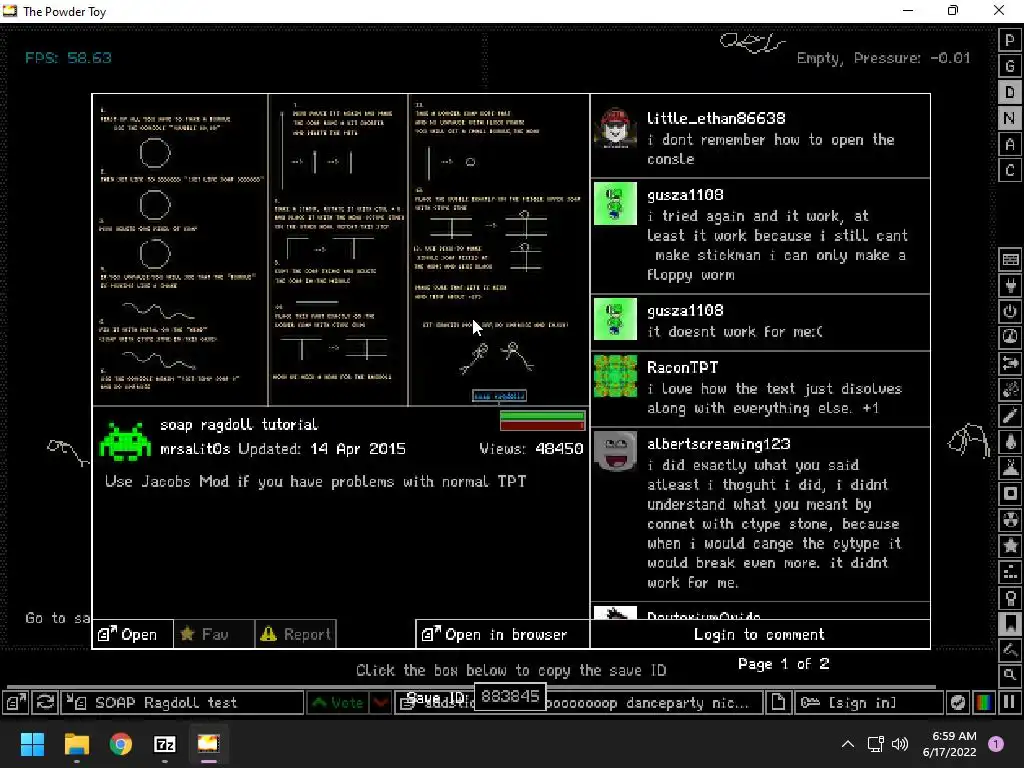Open the Liquids elements category

pos(1010,442)
